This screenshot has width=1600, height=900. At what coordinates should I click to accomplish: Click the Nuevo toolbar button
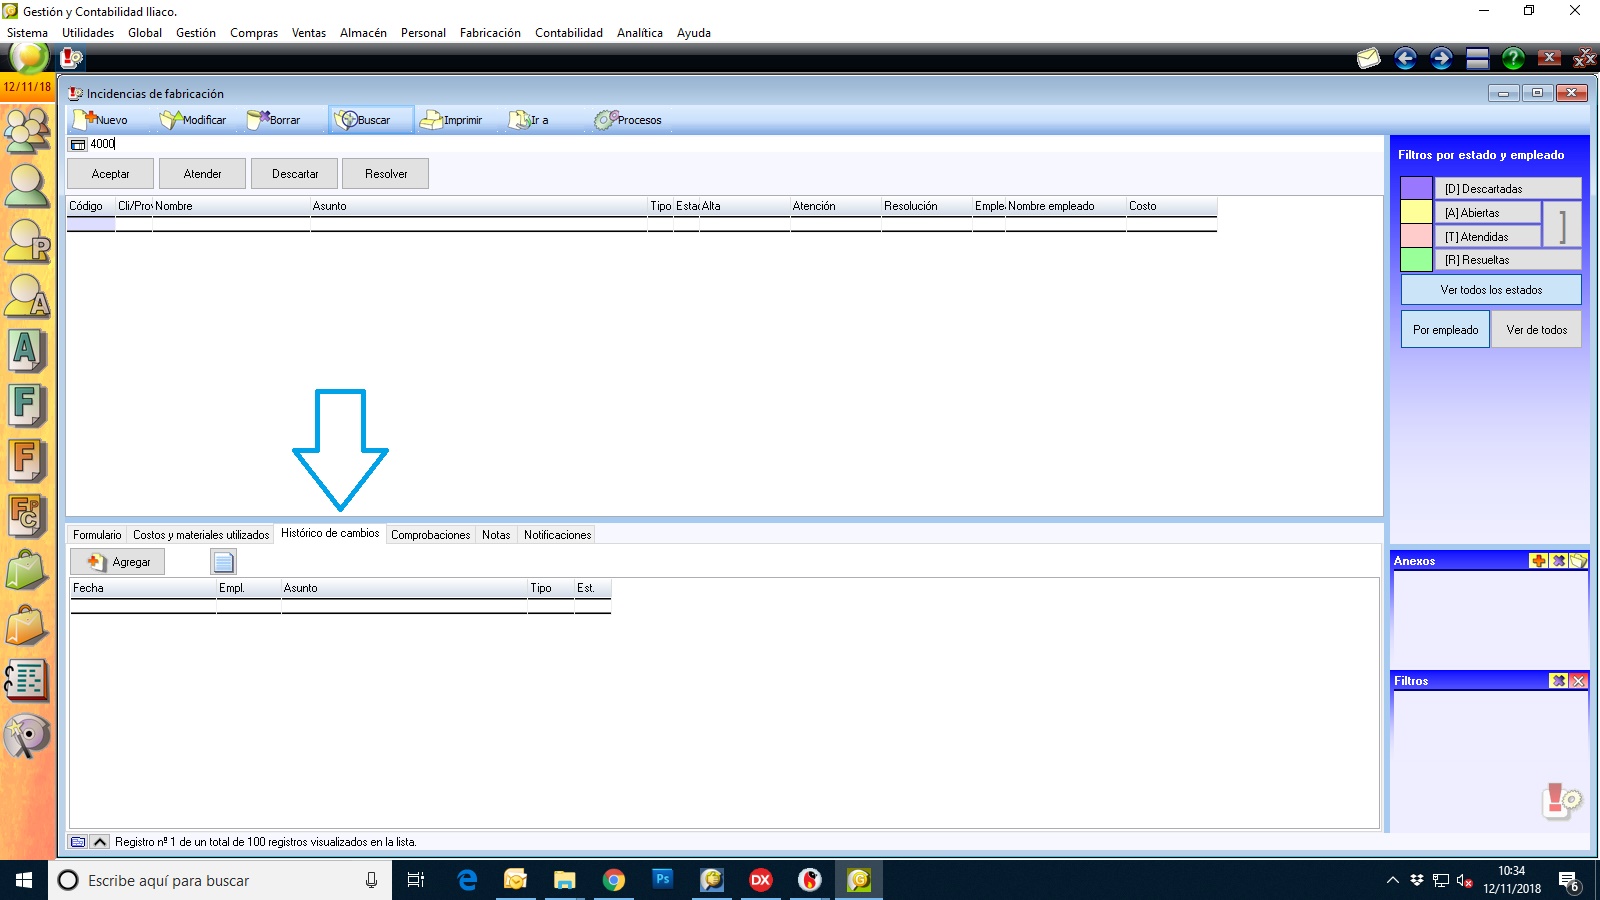[101, 120]
